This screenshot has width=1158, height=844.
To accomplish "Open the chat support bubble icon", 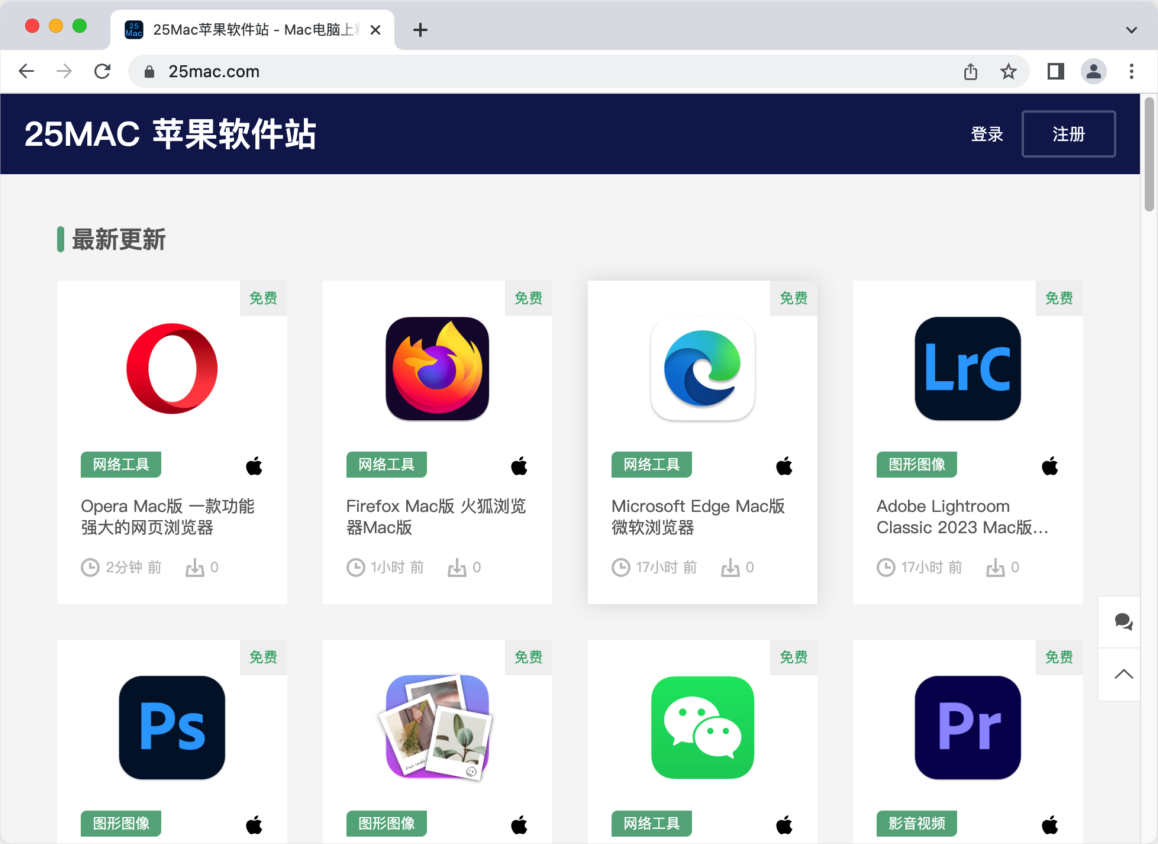I will pos(1123,622).
